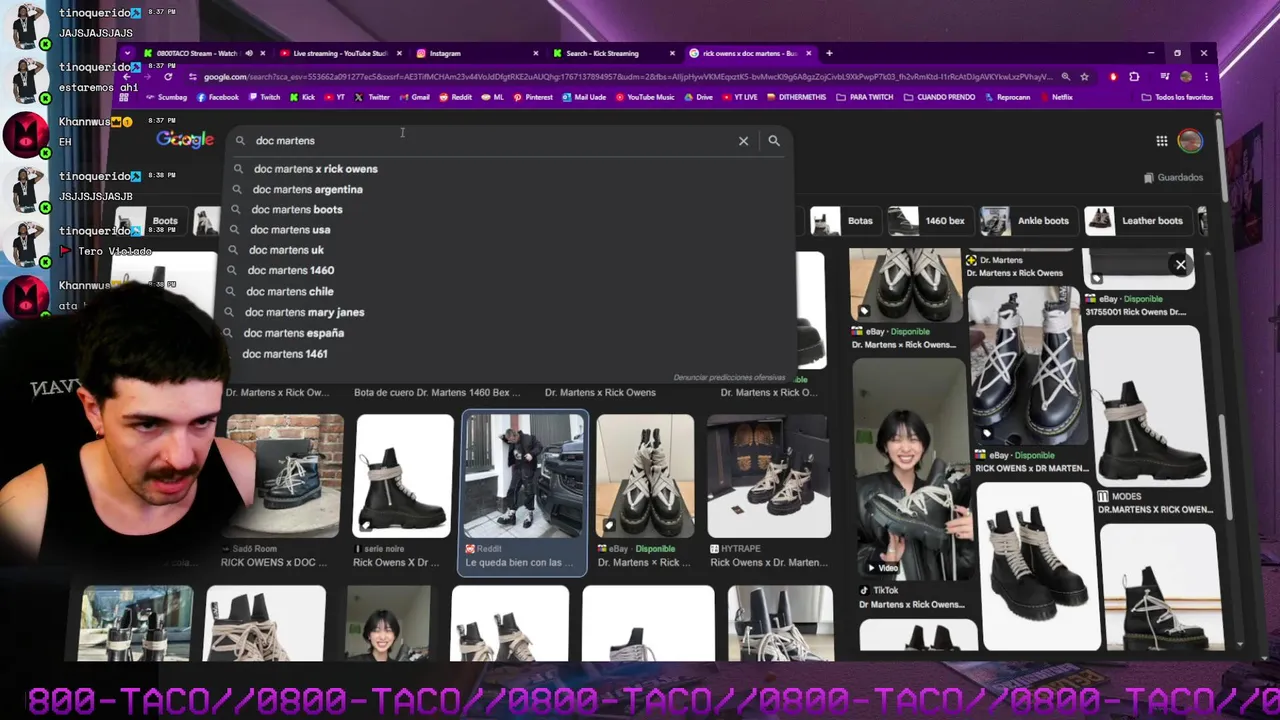1280x720 pixels.
Task: Open the CUANDO PRENDO bookmarks folder
Action: [x=939, y=97]
